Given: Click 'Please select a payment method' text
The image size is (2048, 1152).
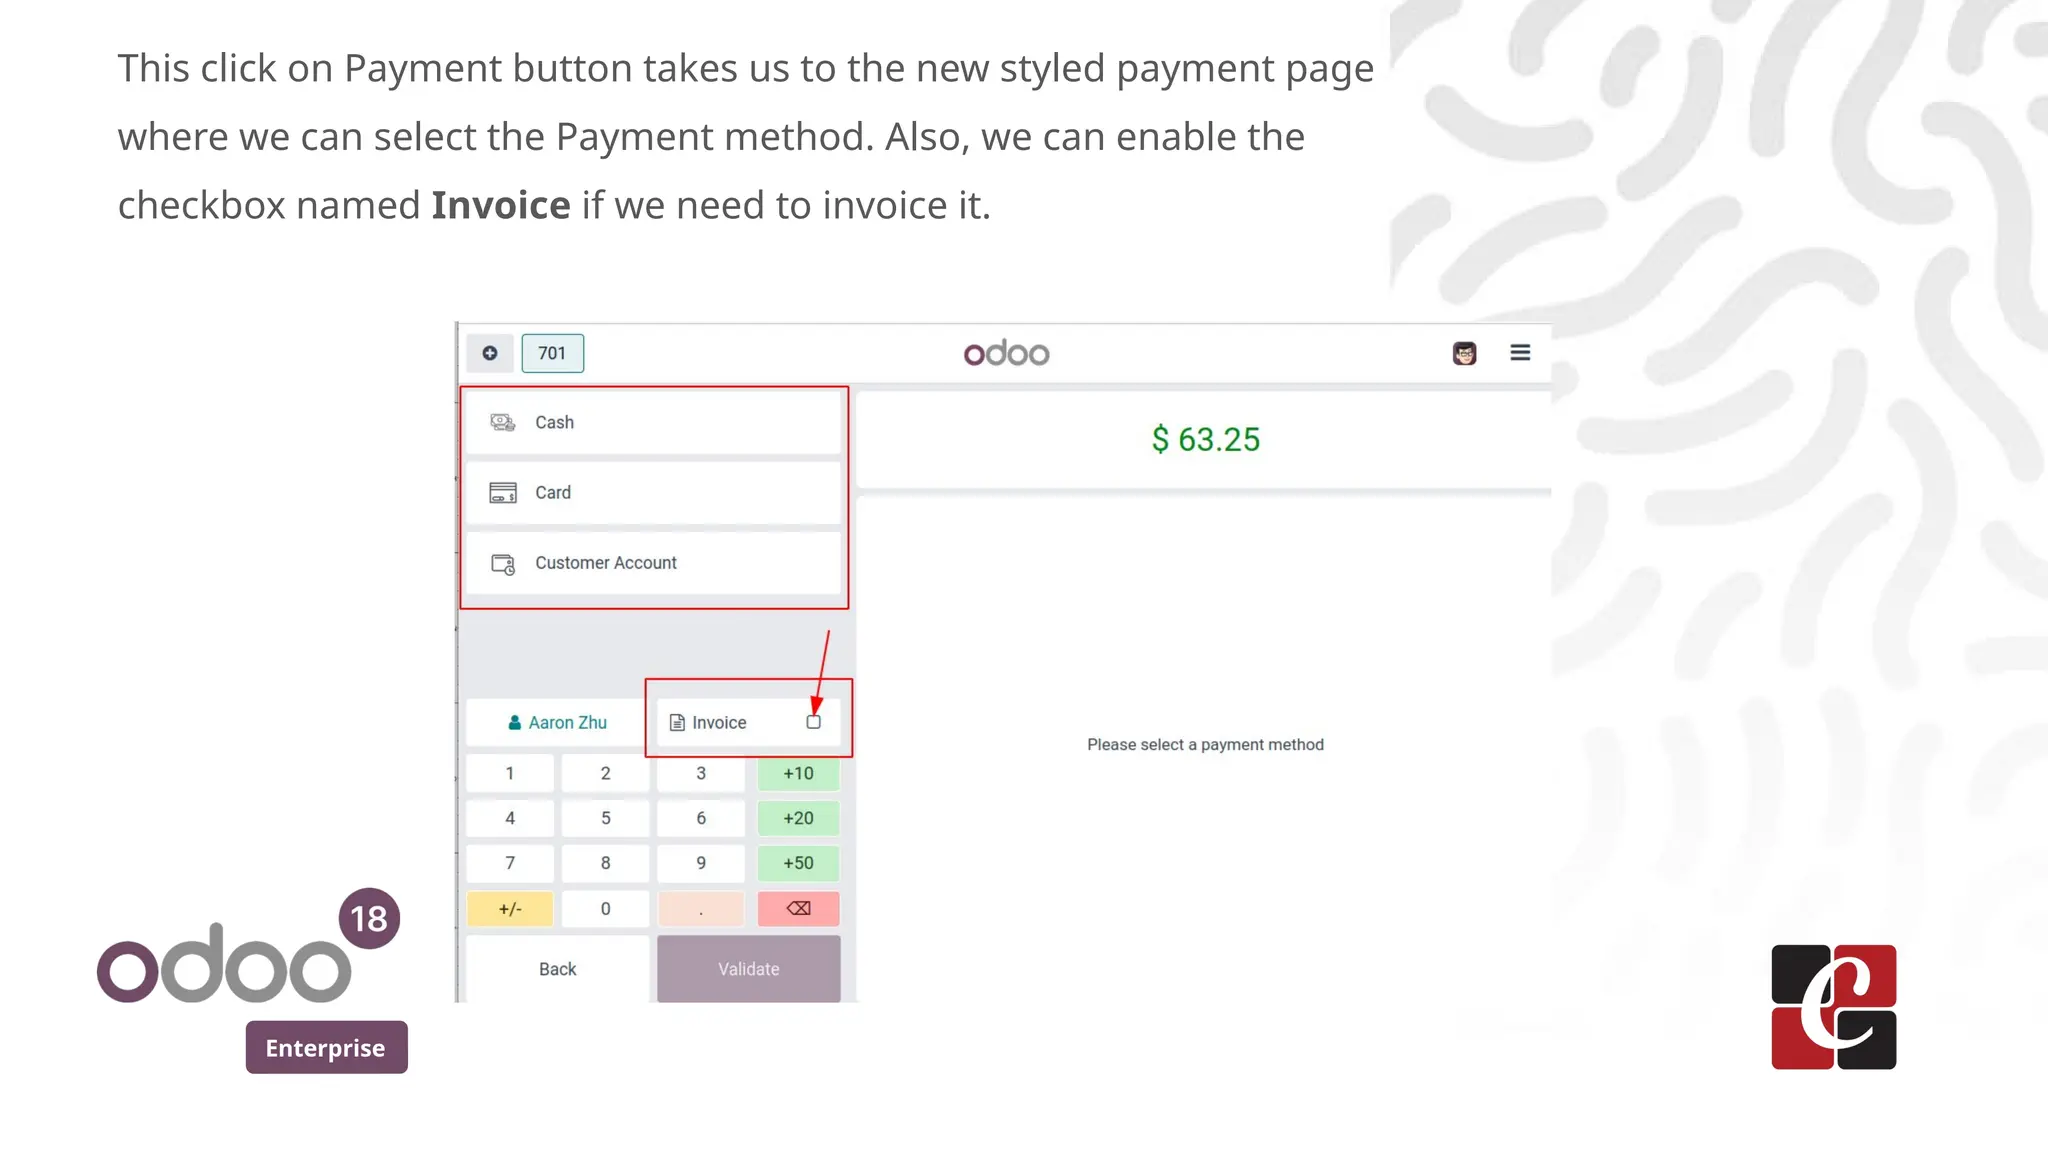Looking at the screenshot, I should (x=1205, y=745).
